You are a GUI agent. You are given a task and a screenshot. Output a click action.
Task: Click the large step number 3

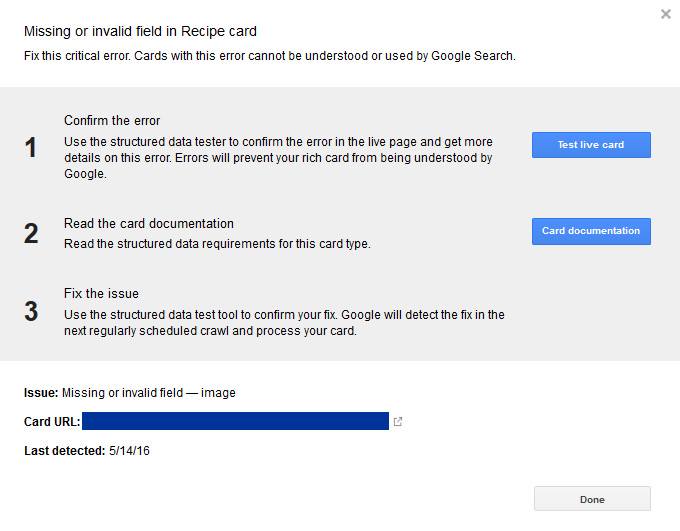coord(31,312)
